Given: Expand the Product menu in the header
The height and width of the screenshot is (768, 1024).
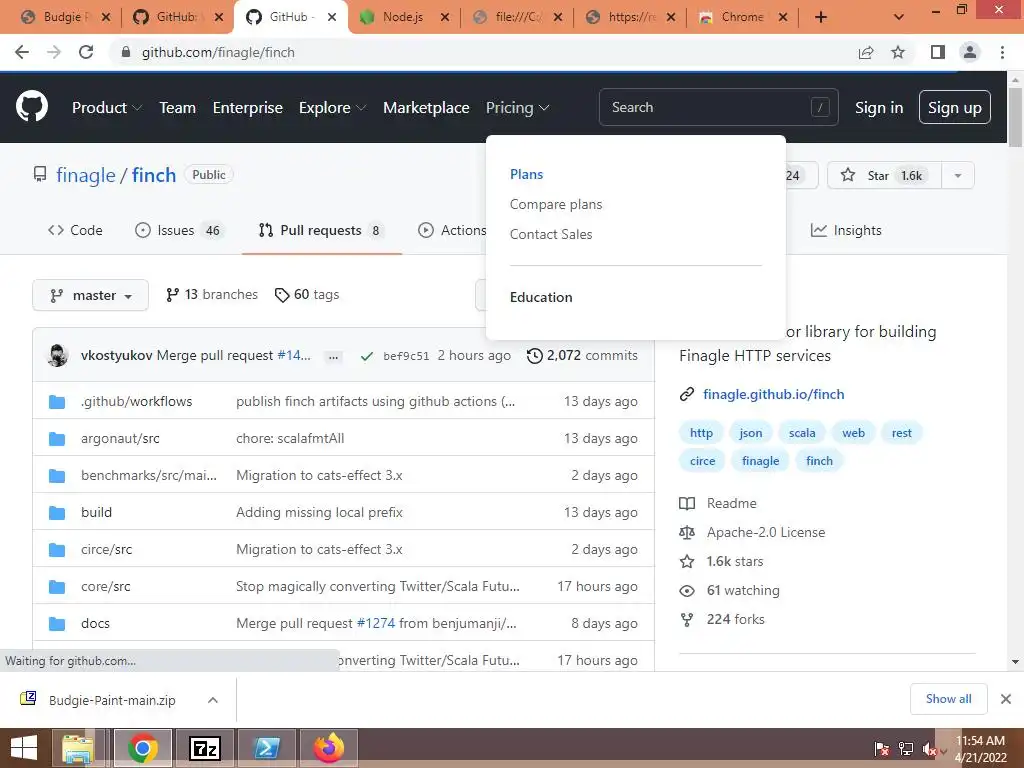Looking at the screenshot, I should 106,108.
